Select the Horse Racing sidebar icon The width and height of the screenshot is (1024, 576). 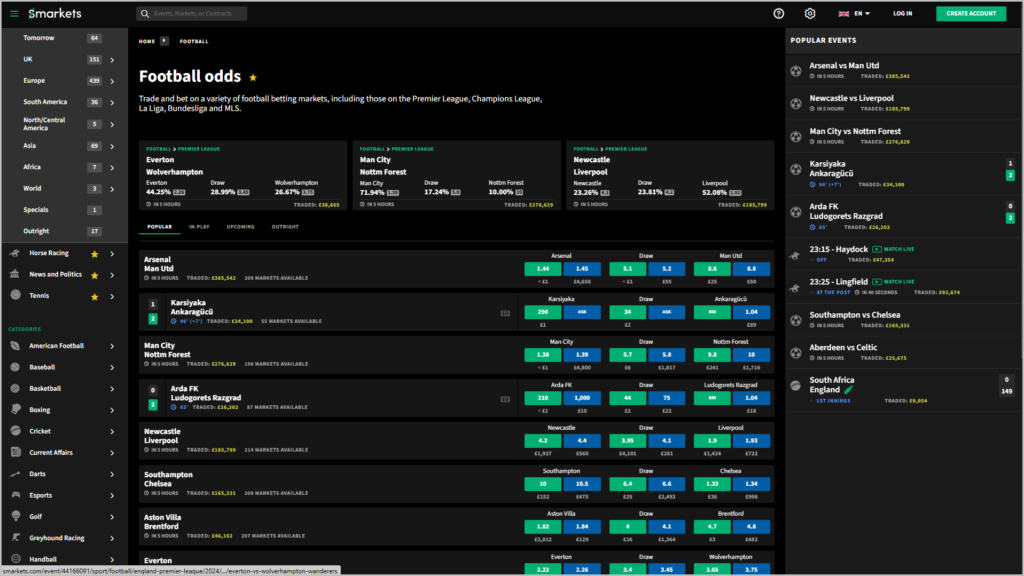click(x=15, y=253)
